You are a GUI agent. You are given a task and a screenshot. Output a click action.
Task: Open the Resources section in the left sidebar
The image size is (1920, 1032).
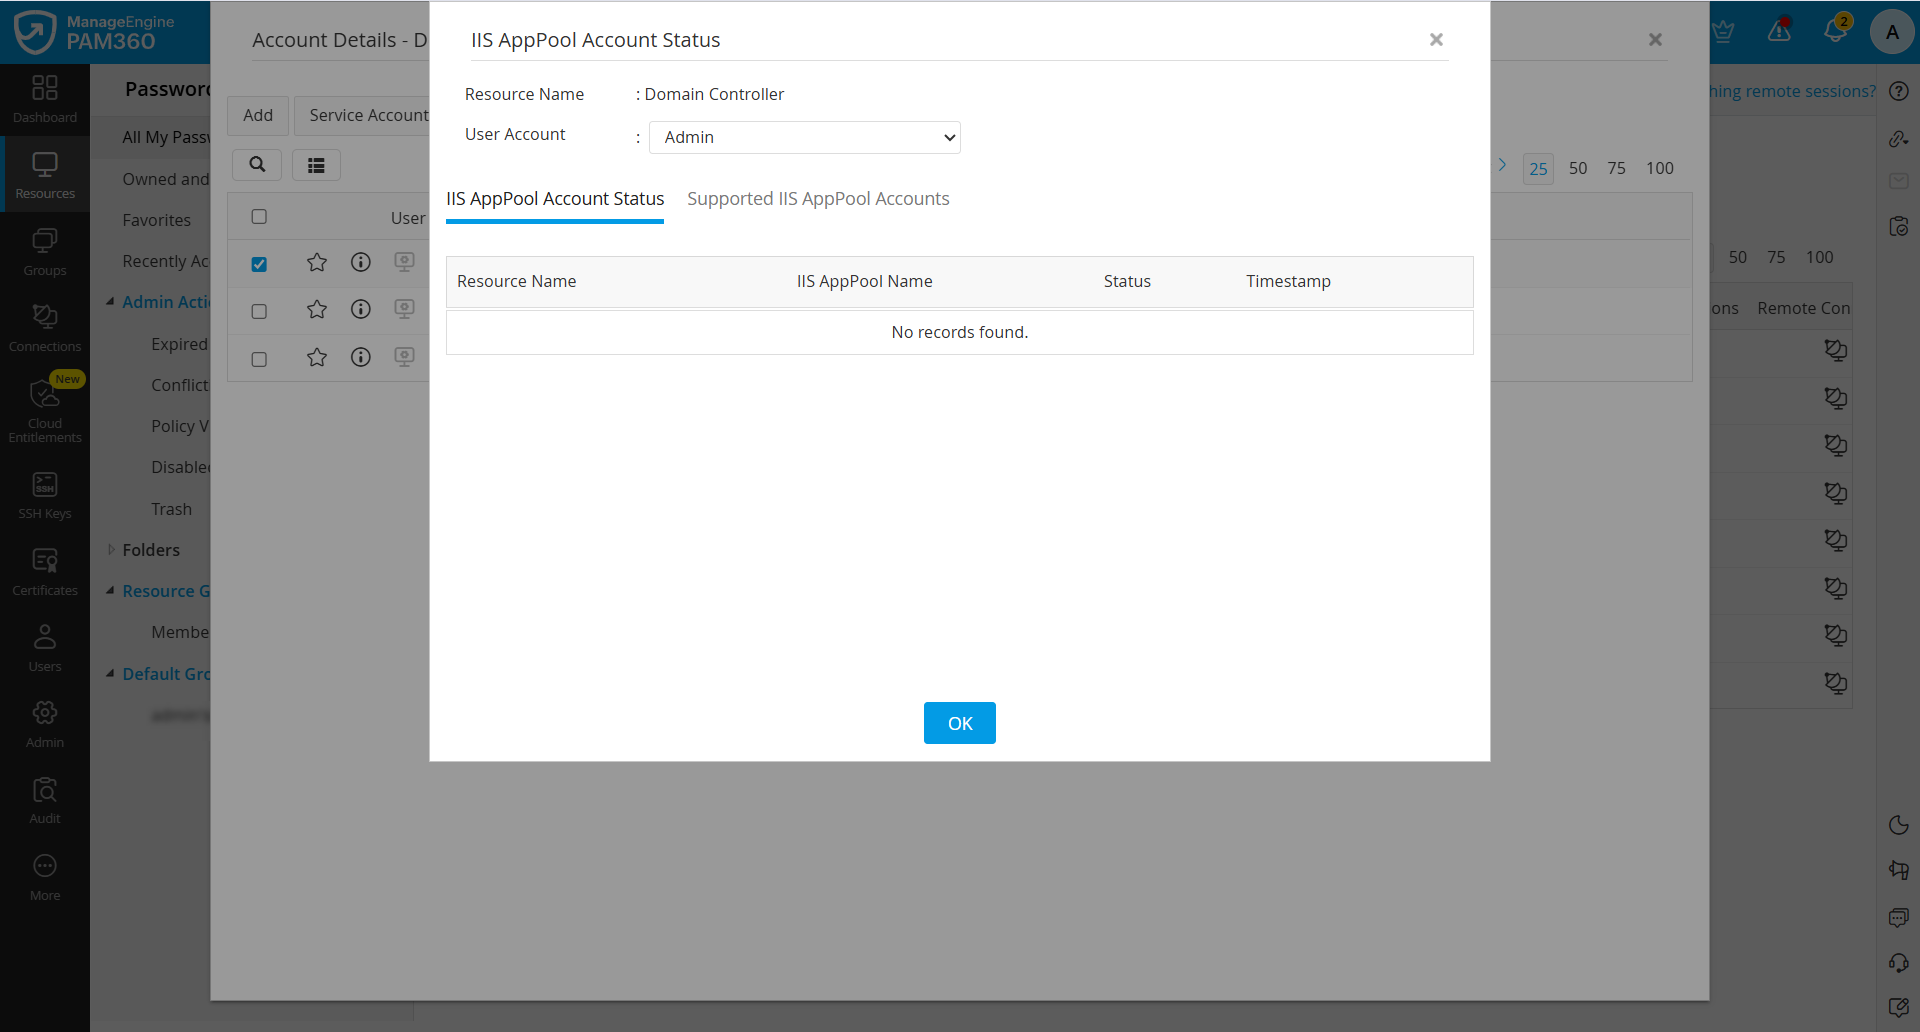(x=45, y=173)
